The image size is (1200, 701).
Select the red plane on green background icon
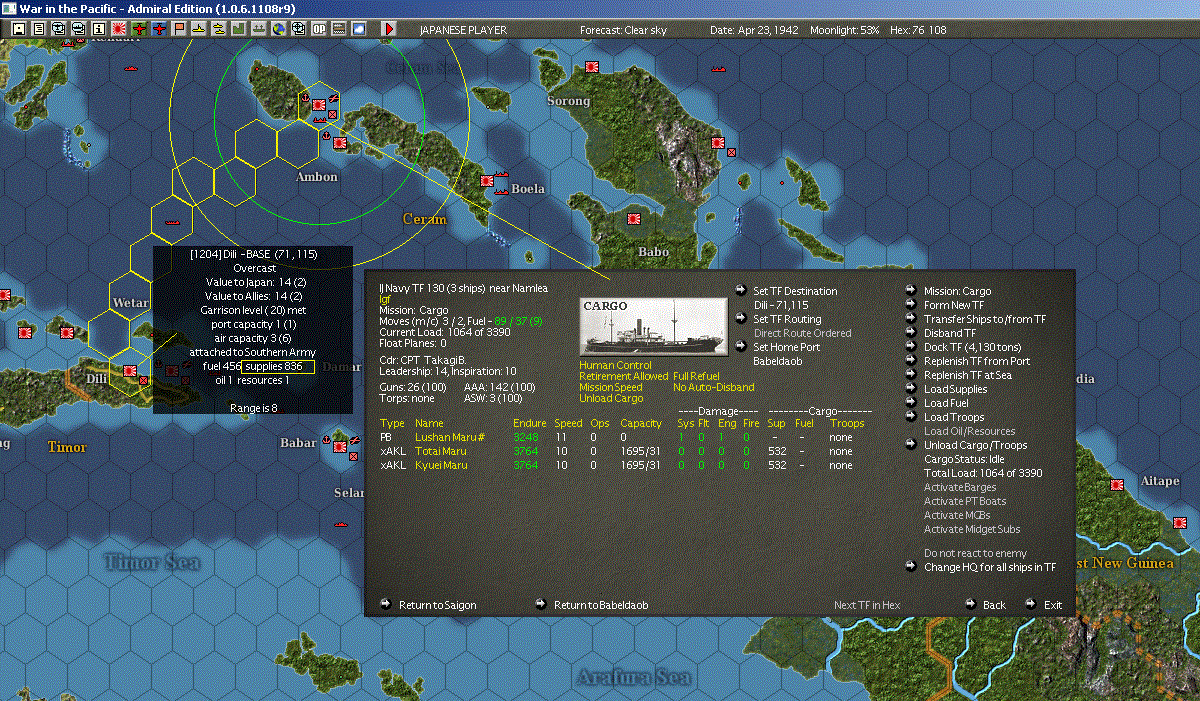(x=138, y=29)
